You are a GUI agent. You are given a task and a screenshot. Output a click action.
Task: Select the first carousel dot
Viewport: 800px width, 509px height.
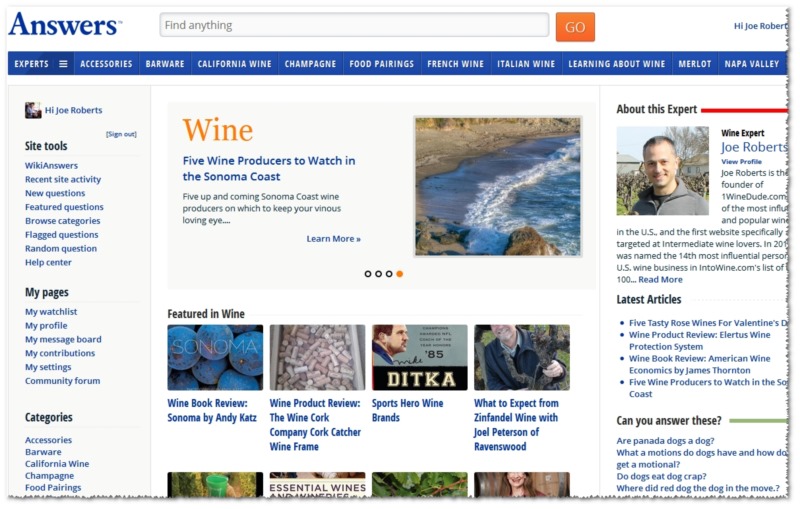(x=368, y=274)
